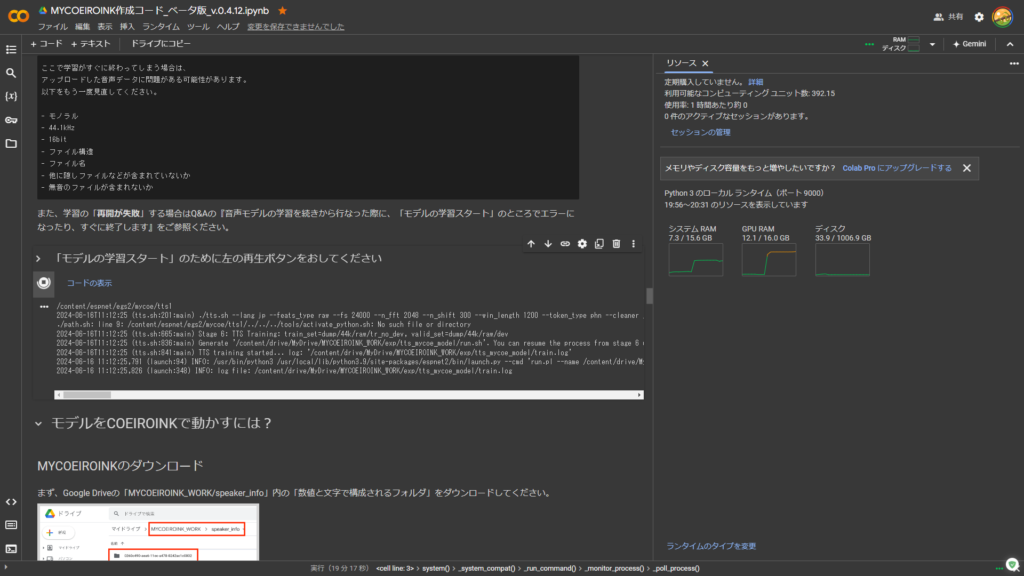Viewport: 1024px width, 576px height.
Task: Open the cell settings gear
Action: tap(582, 244)
